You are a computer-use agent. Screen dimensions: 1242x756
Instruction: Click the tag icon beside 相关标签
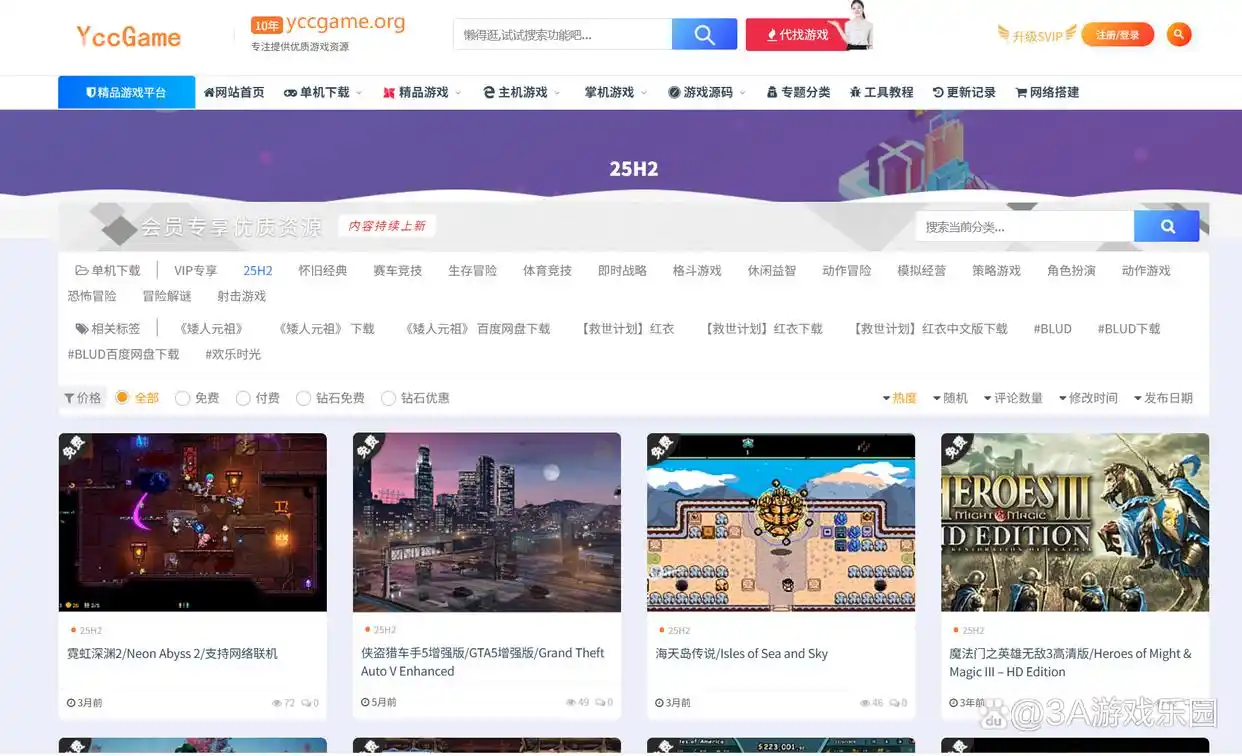(81, 327)
